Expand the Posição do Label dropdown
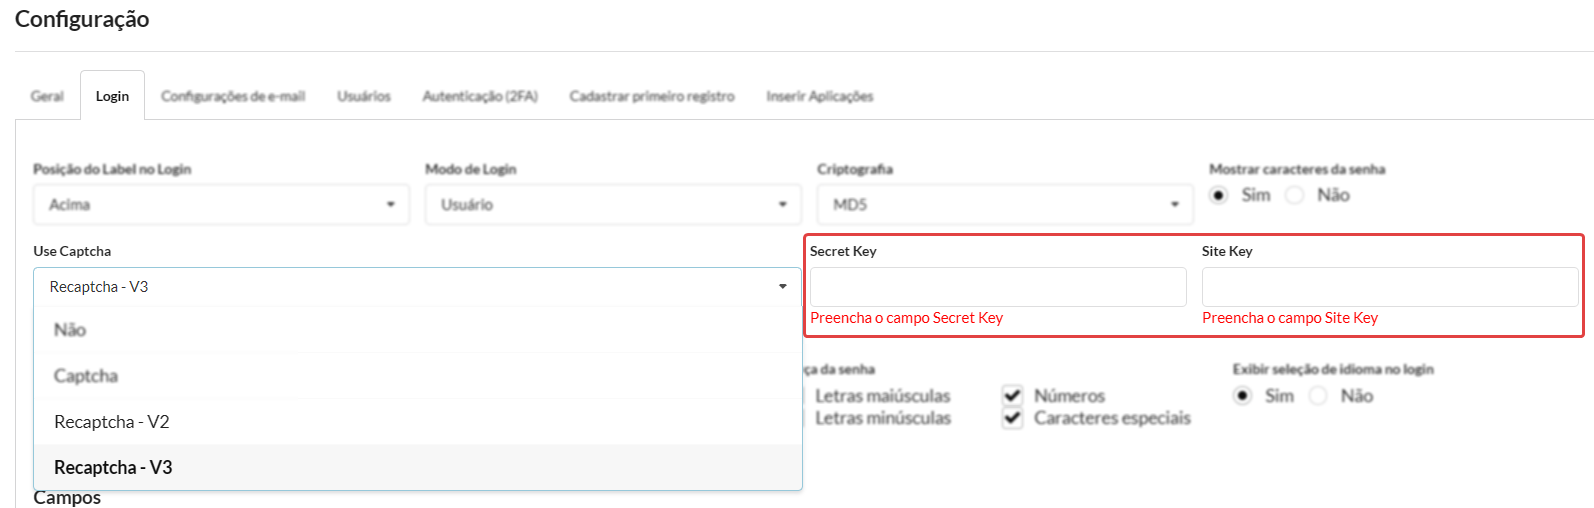 click(221, 205)
